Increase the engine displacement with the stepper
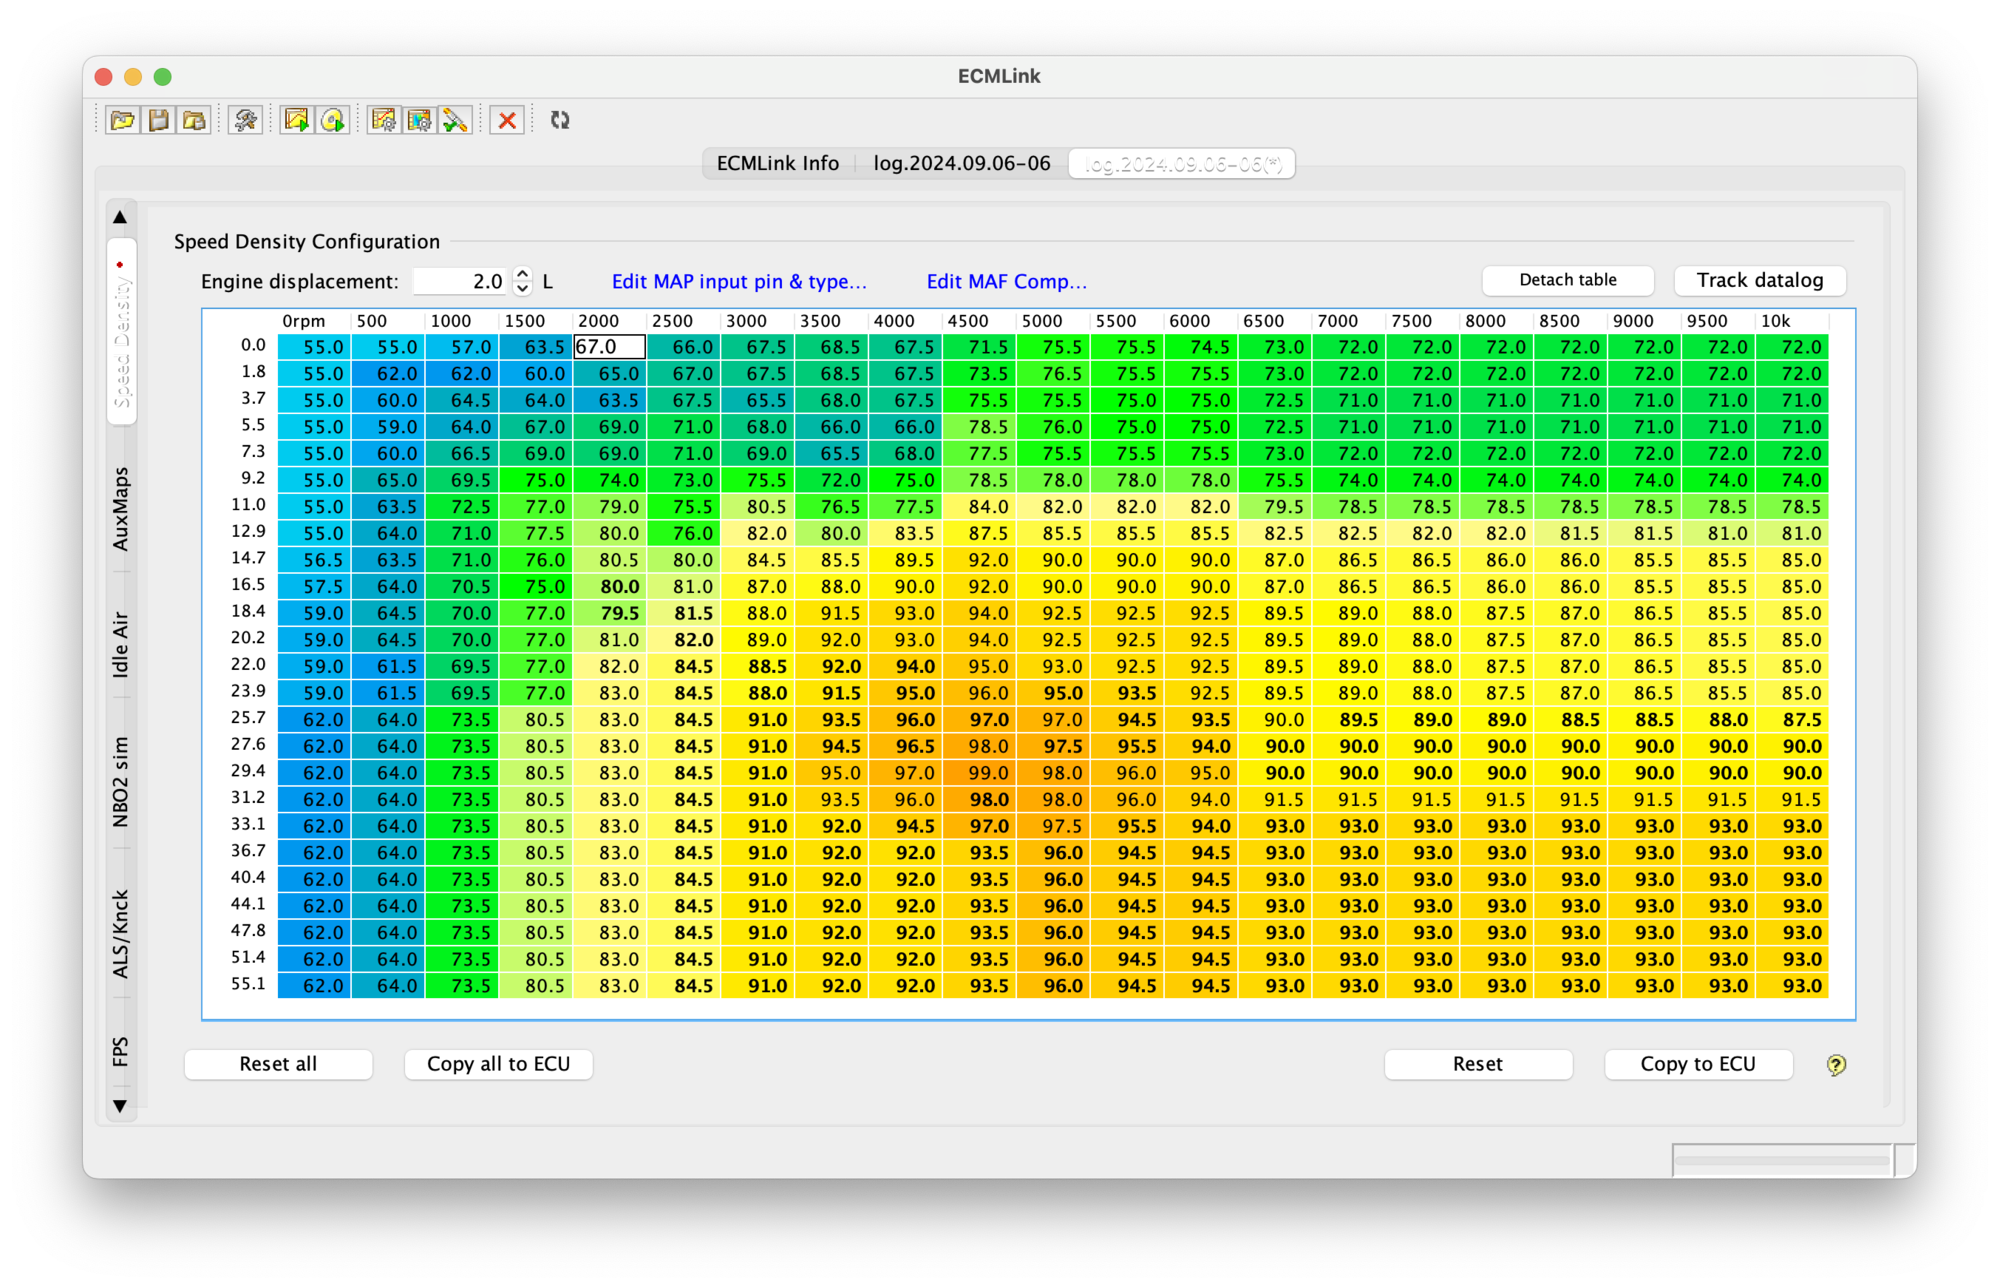Image resolution: width=2000 pixels, height=1288 pixels. 522,274
